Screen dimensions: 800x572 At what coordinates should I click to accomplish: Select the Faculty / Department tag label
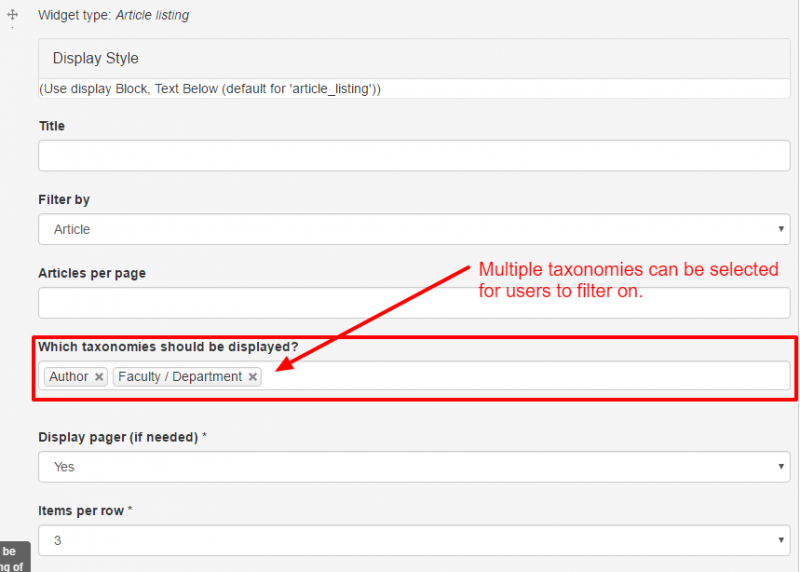[x=180, y=377]
